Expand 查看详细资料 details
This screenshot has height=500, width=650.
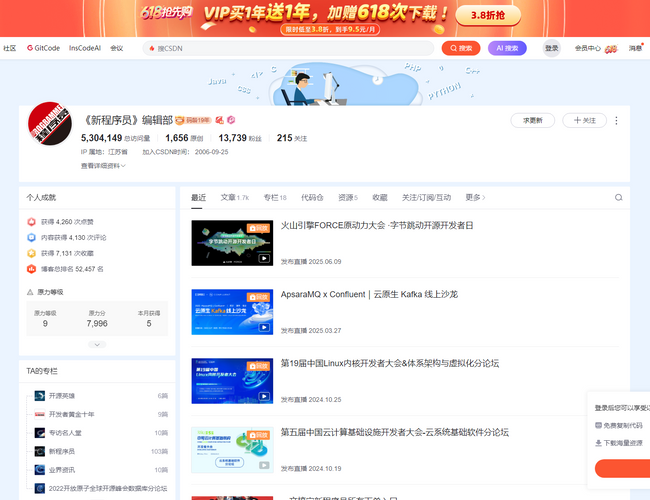(103, 166)
